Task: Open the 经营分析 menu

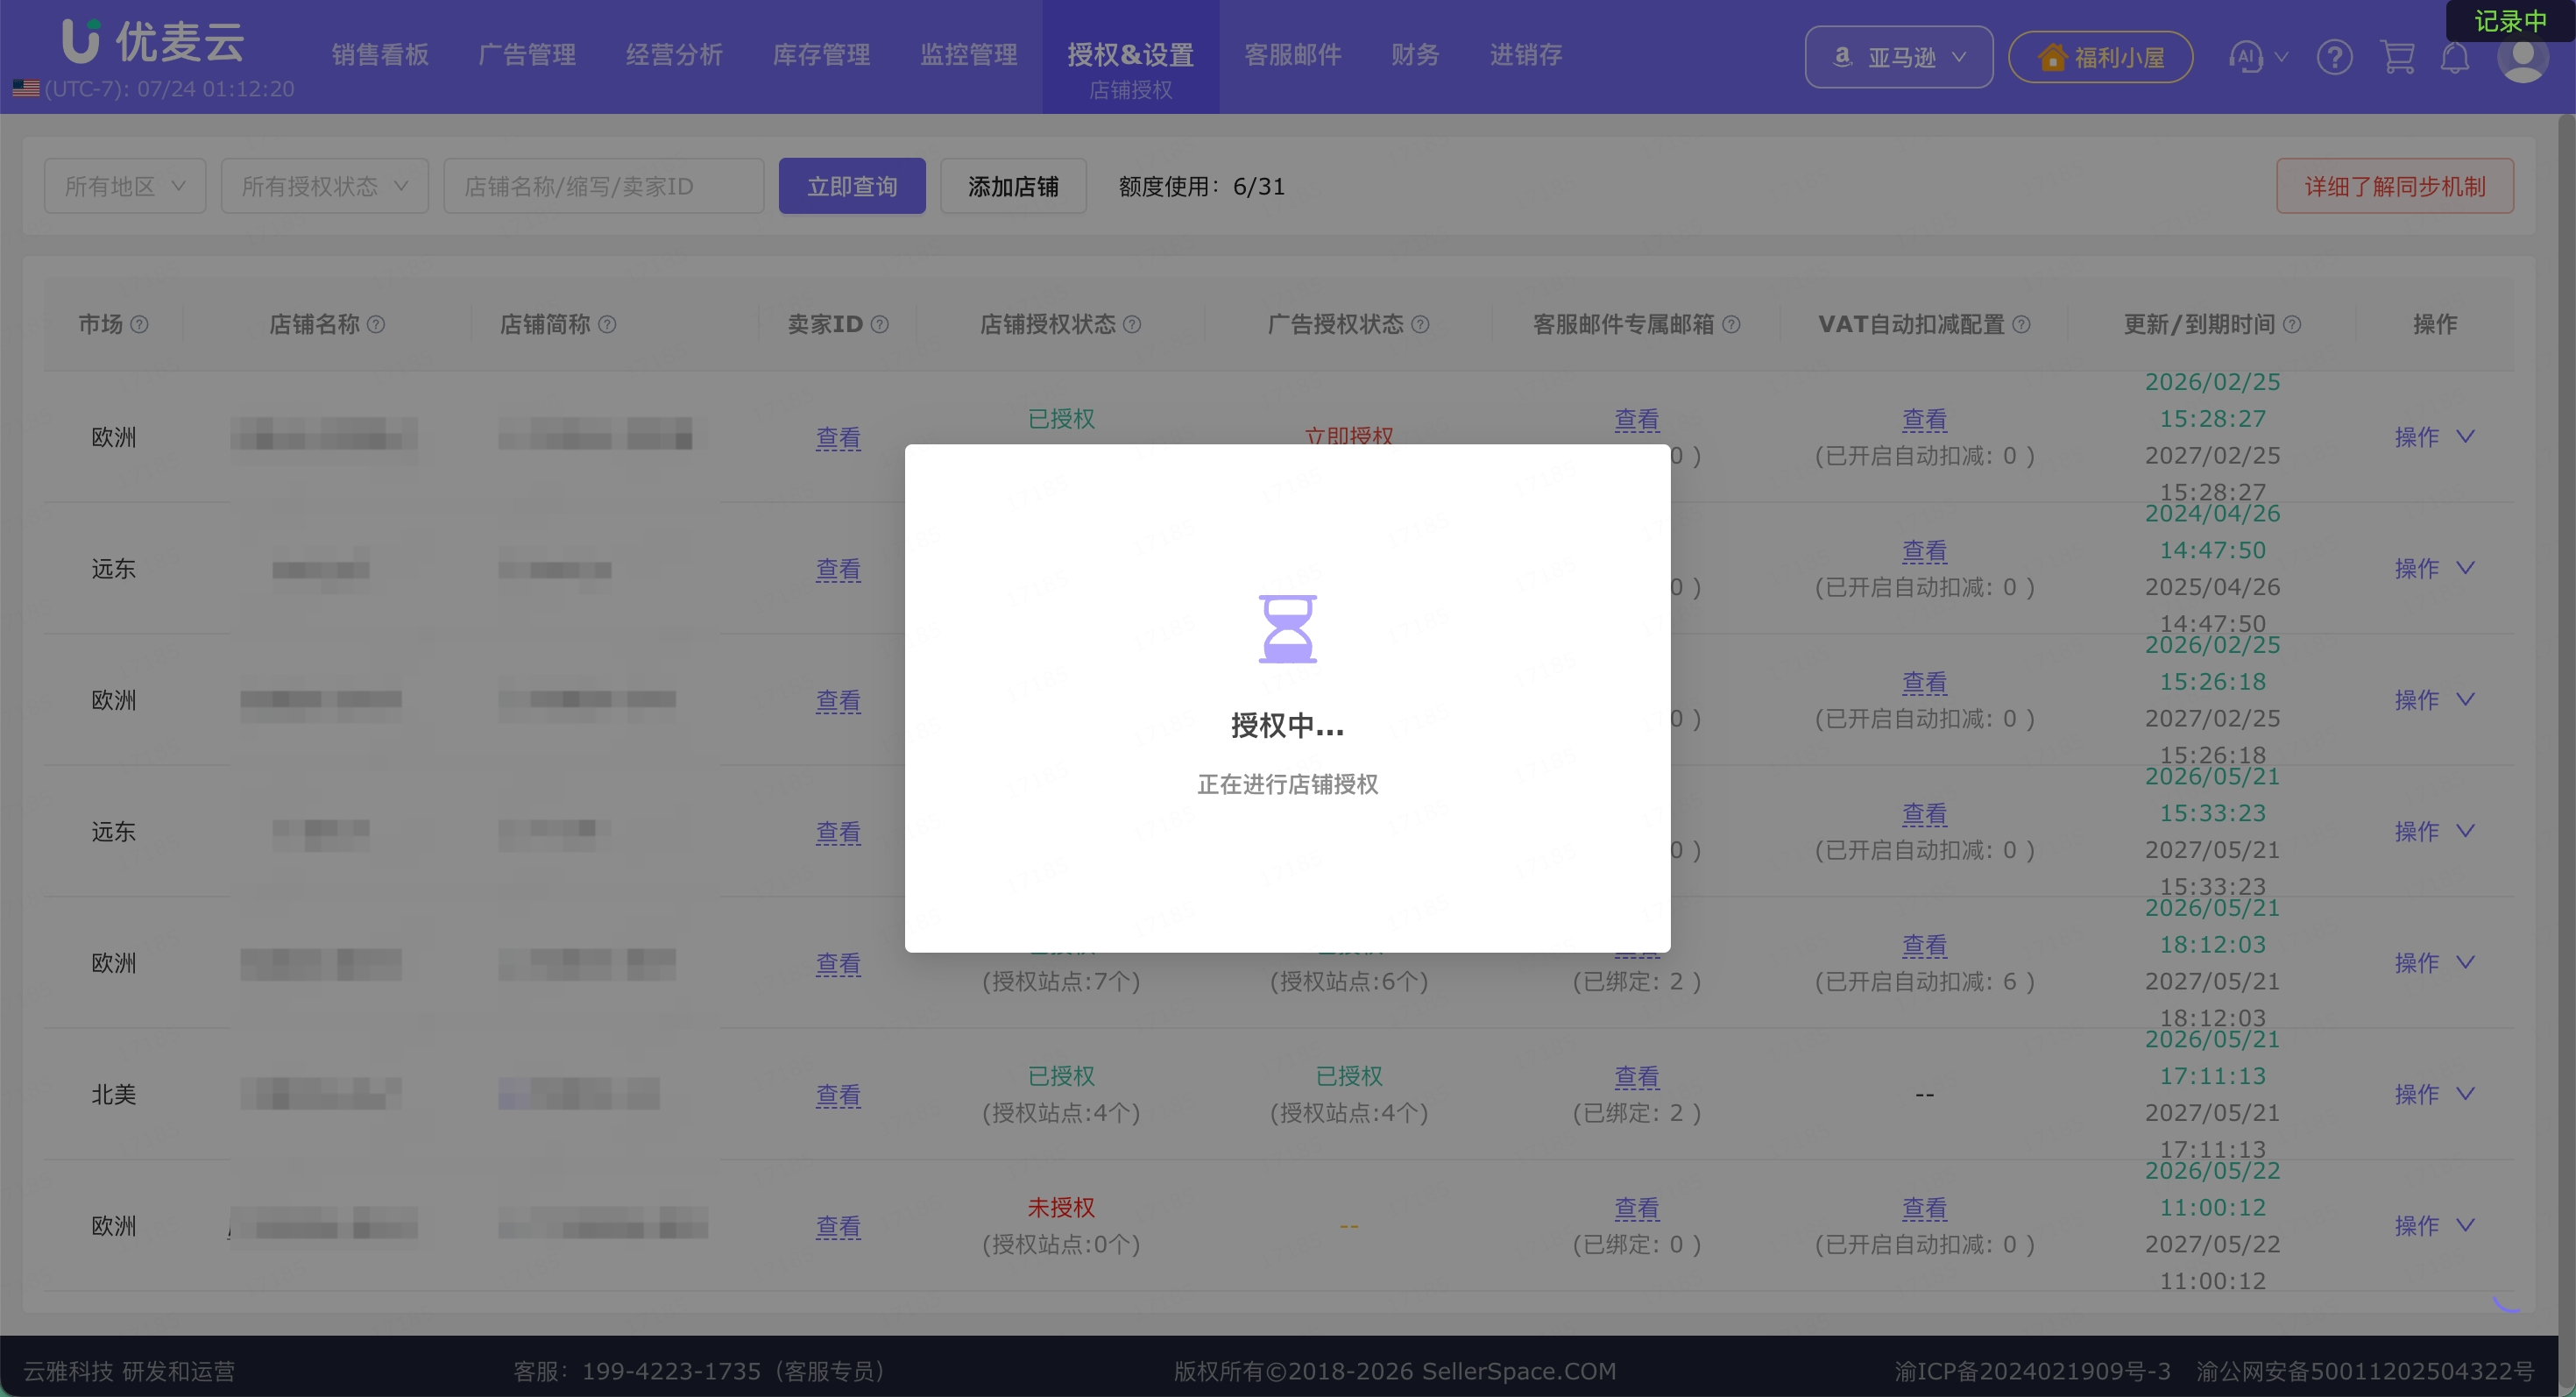Action: (x=674, y=55)
